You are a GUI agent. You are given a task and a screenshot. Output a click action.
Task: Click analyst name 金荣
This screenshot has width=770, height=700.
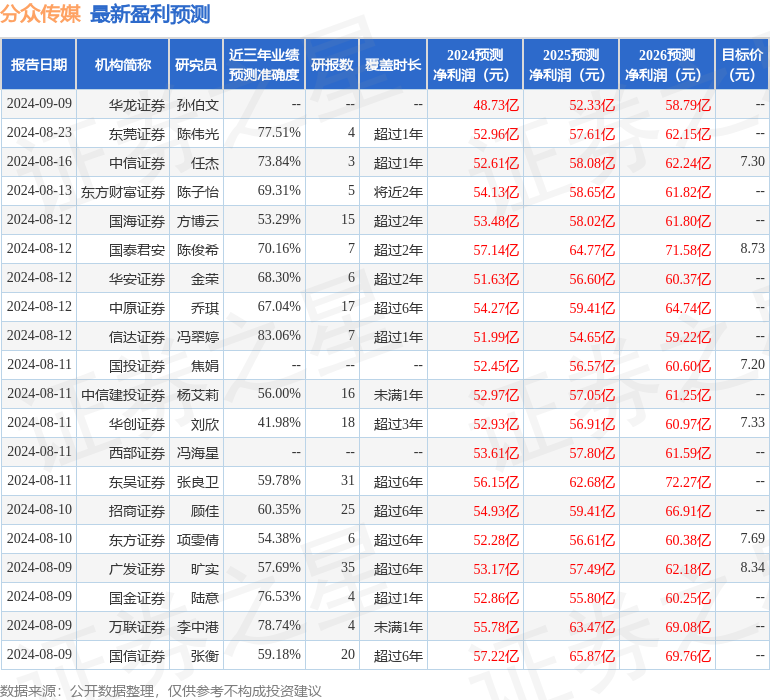point(205,279)
